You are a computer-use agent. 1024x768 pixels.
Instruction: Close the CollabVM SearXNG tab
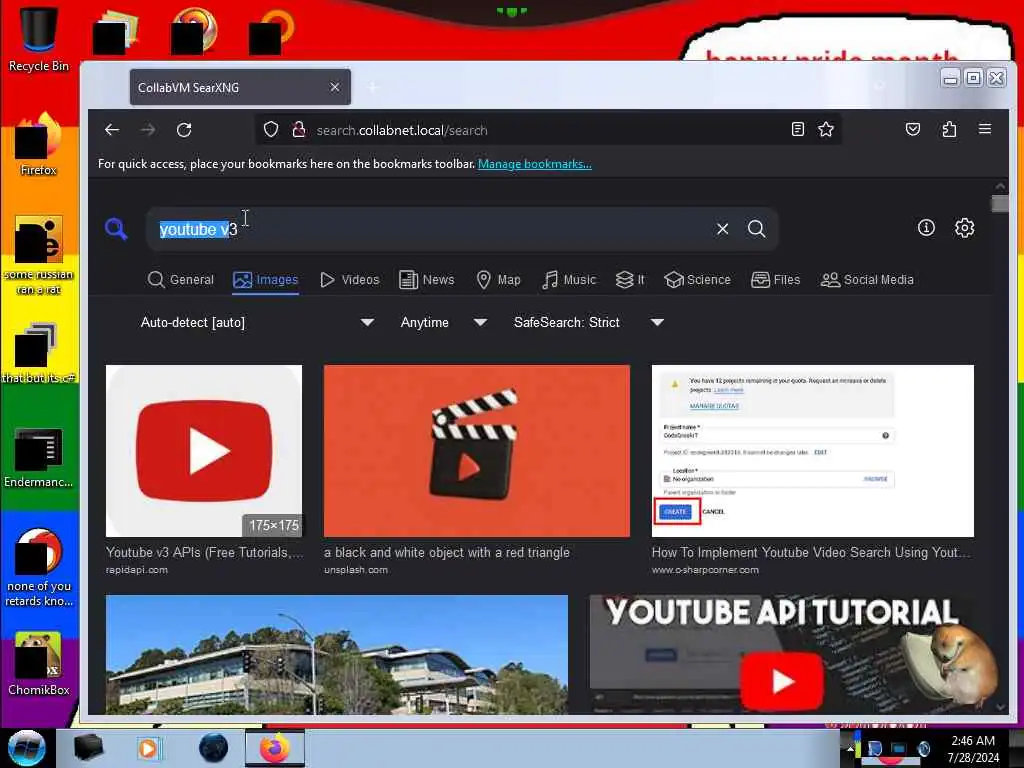coord(334,87)
